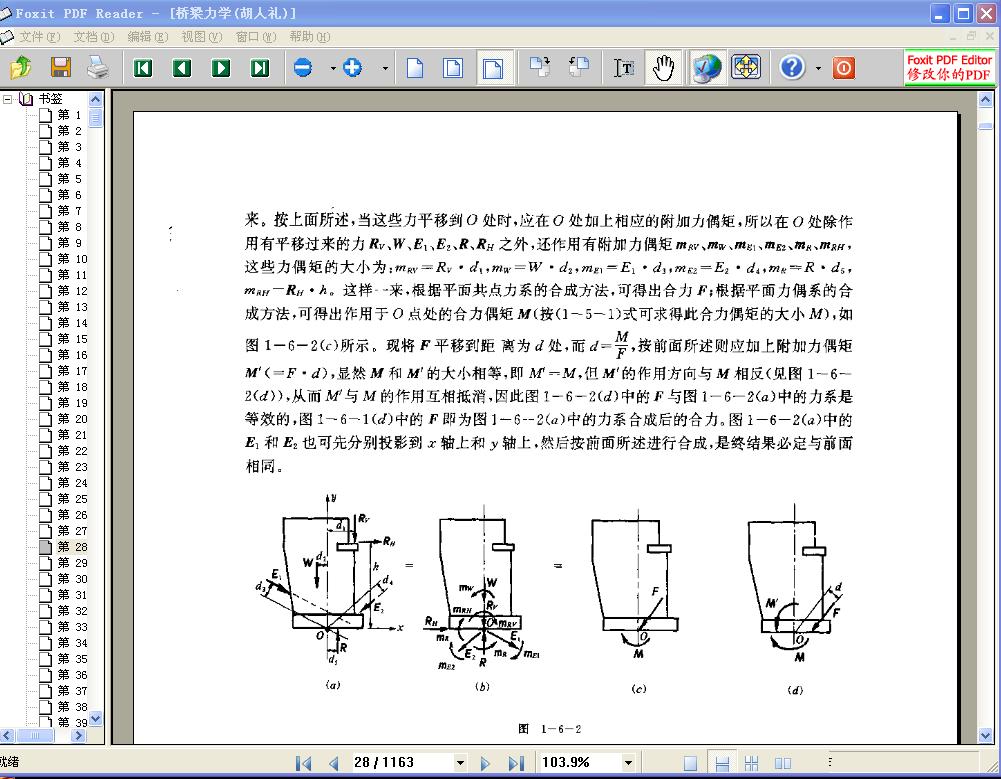Open the zoom percentage dropdown
This screenshot has height=779, width=1001.
pyautogui.click(x=628, y=763)
